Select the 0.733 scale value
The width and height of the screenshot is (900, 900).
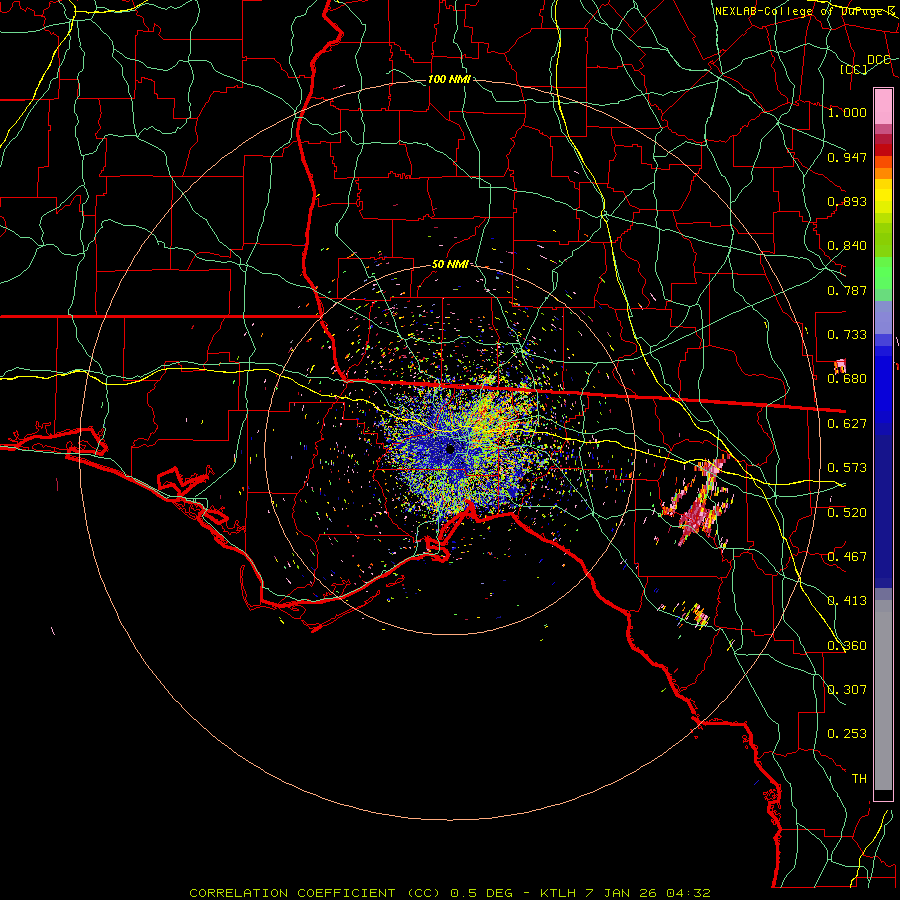pos(847,335)
